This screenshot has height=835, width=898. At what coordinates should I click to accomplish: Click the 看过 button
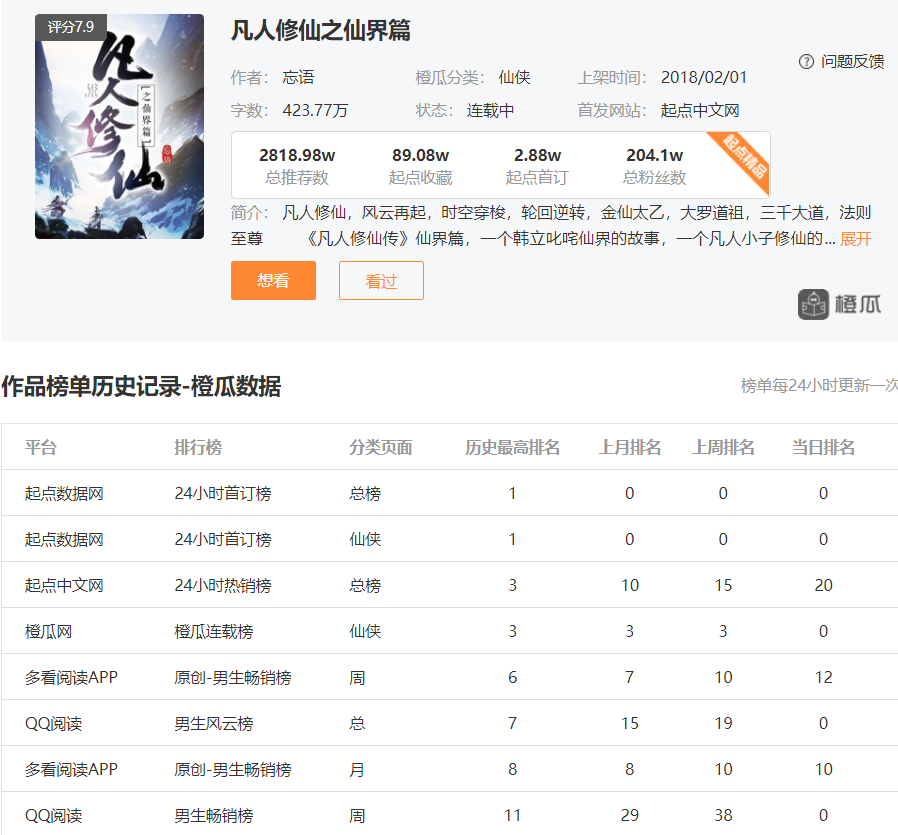tap(381, 281)
